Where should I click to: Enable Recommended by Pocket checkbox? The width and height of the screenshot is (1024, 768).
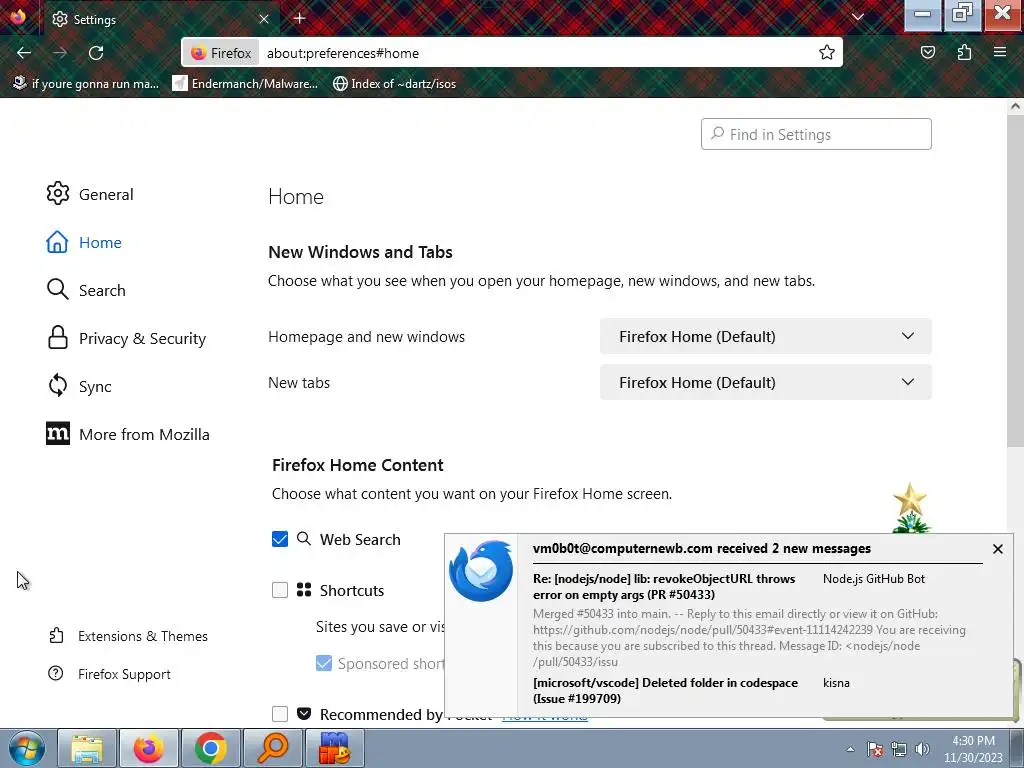280,714
